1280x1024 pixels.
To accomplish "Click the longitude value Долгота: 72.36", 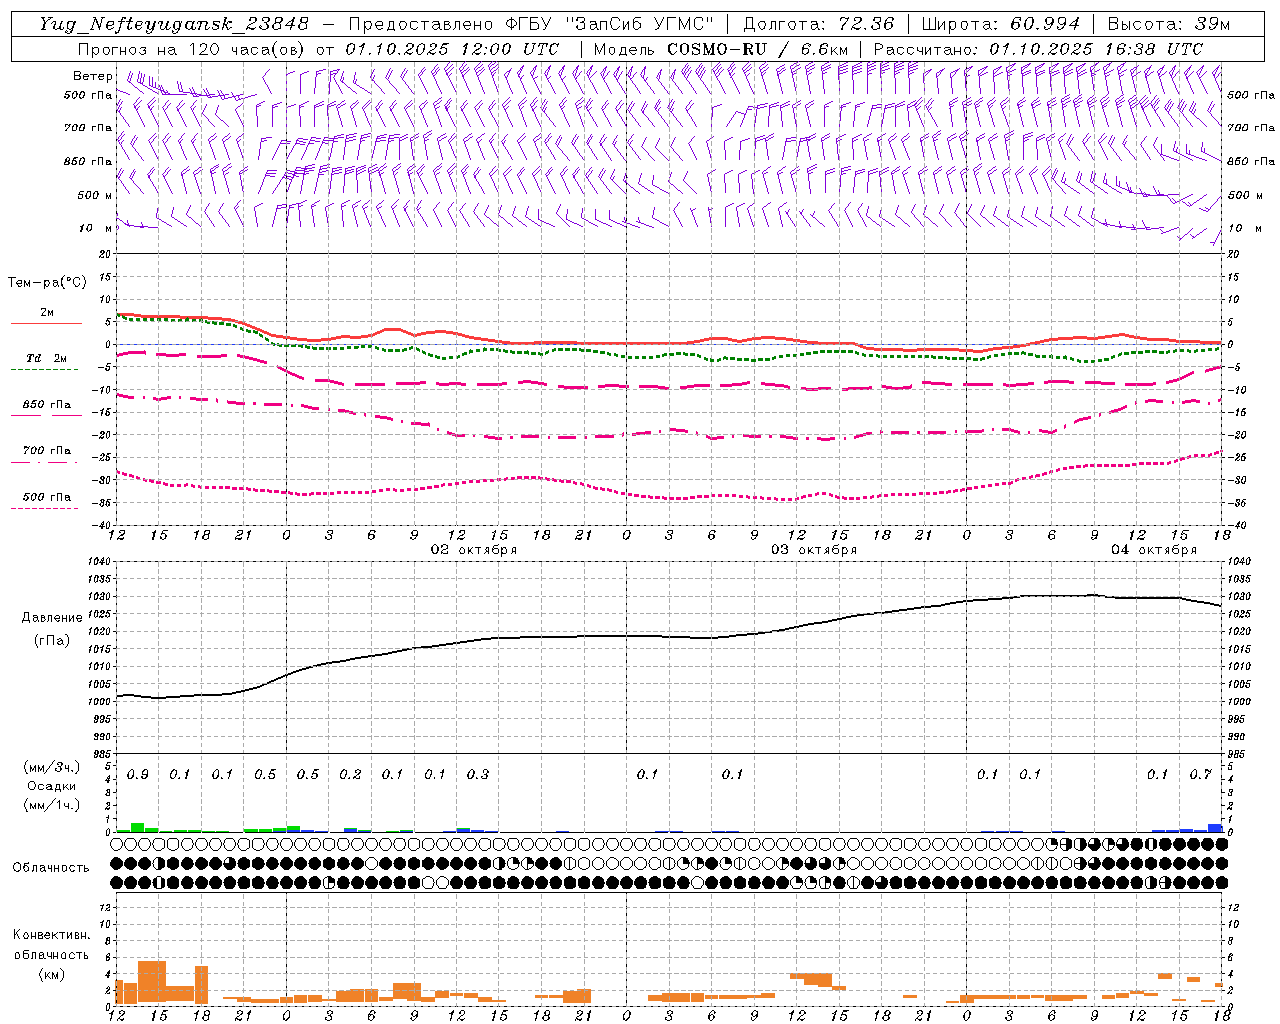I will click(x=818, y=24).
